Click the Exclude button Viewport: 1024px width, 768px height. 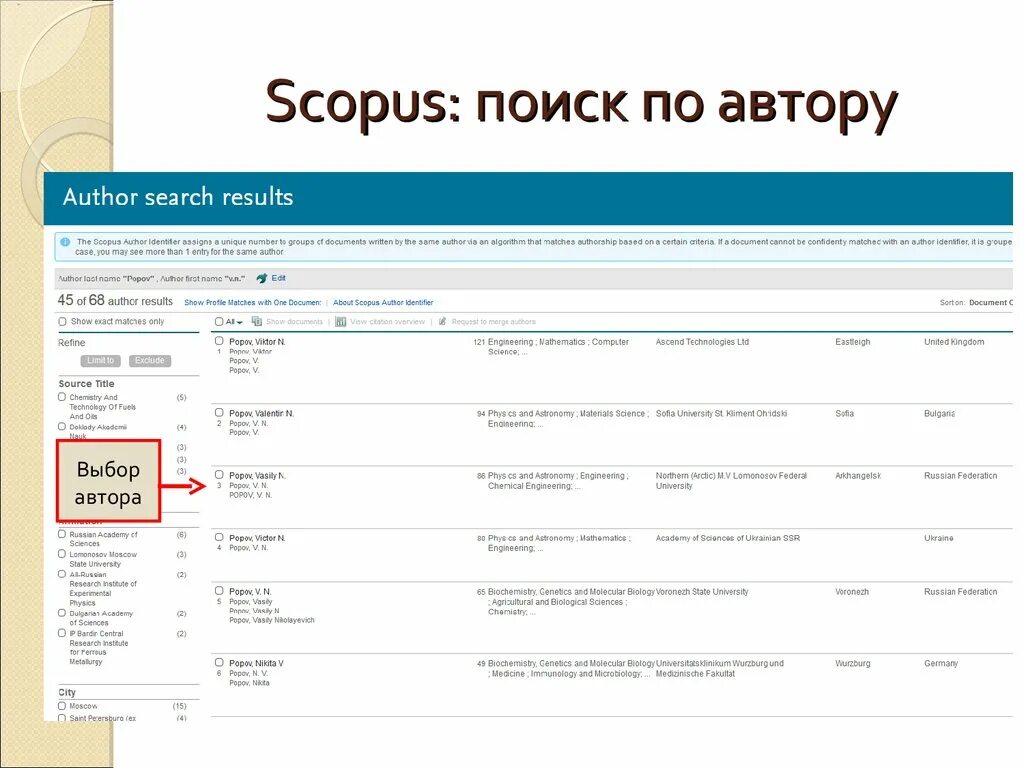click(150, 360)
